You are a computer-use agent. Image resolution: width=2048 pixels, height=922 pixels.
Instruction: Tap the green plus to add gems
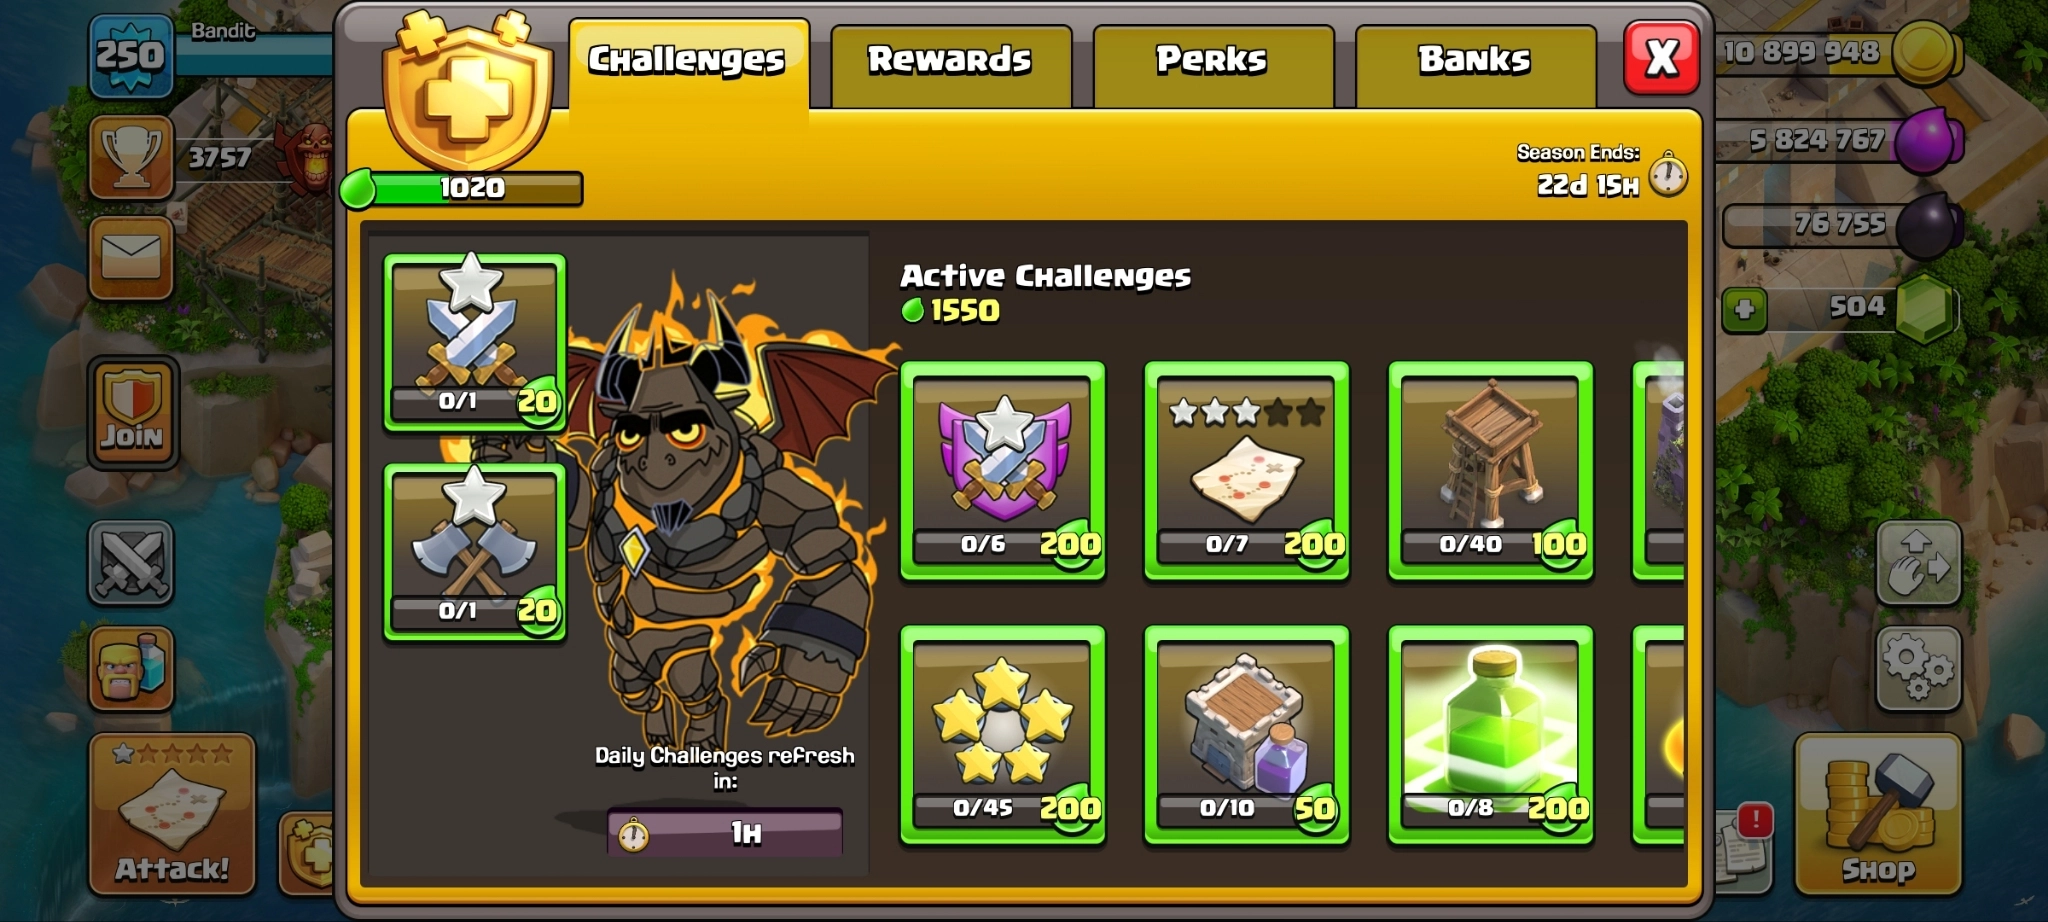tap(1745, 310)
